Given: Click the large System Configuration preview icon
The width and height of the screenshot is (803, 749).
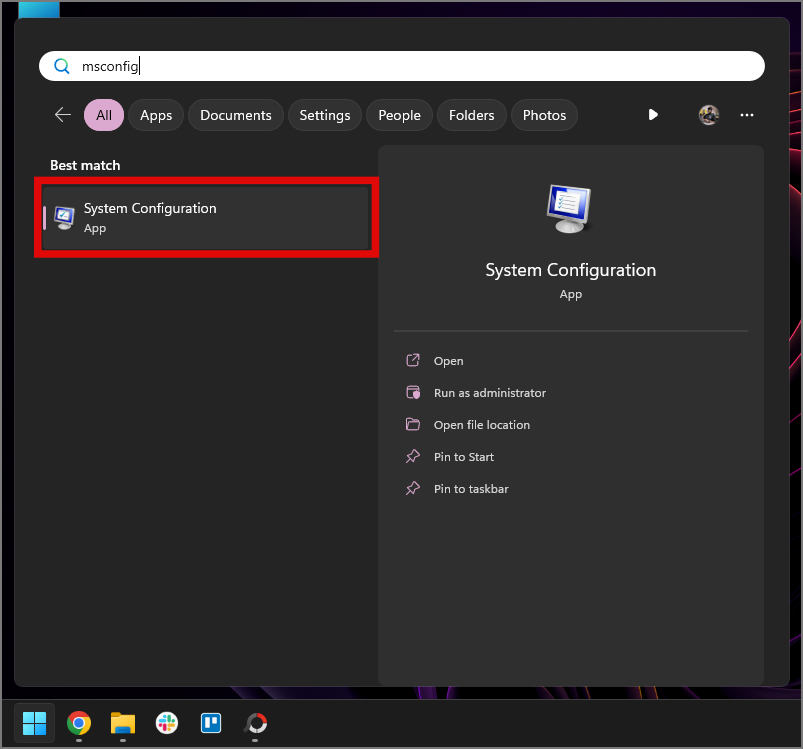Looking at the screenshot, I should coord(569,208).
